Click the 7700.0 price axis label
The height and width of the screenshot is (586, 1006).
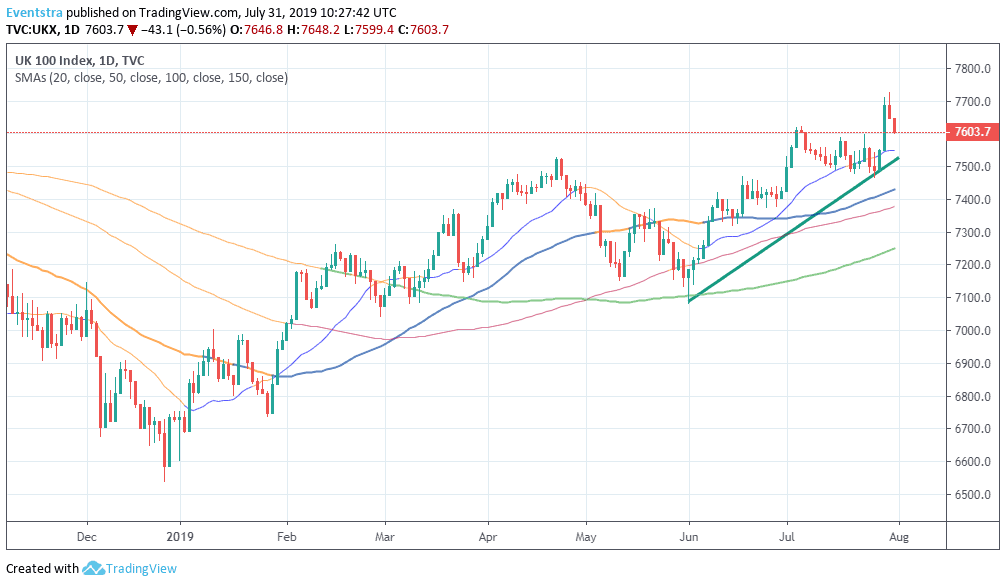tap(973, 101)
